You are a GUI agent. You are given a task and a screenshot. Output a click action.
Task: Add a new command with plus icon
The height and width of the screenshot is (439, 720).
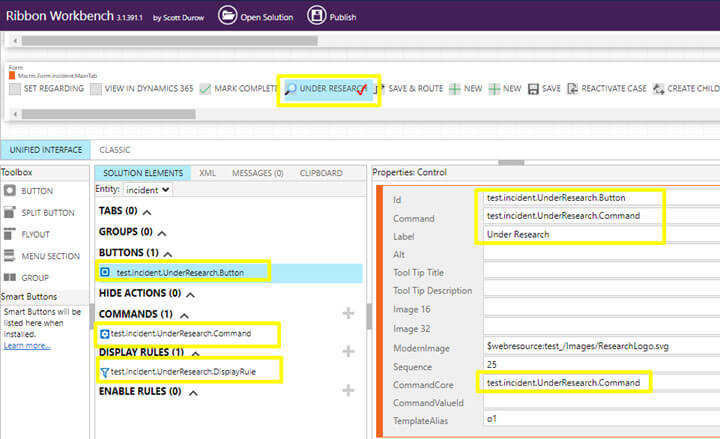point(348,314)
